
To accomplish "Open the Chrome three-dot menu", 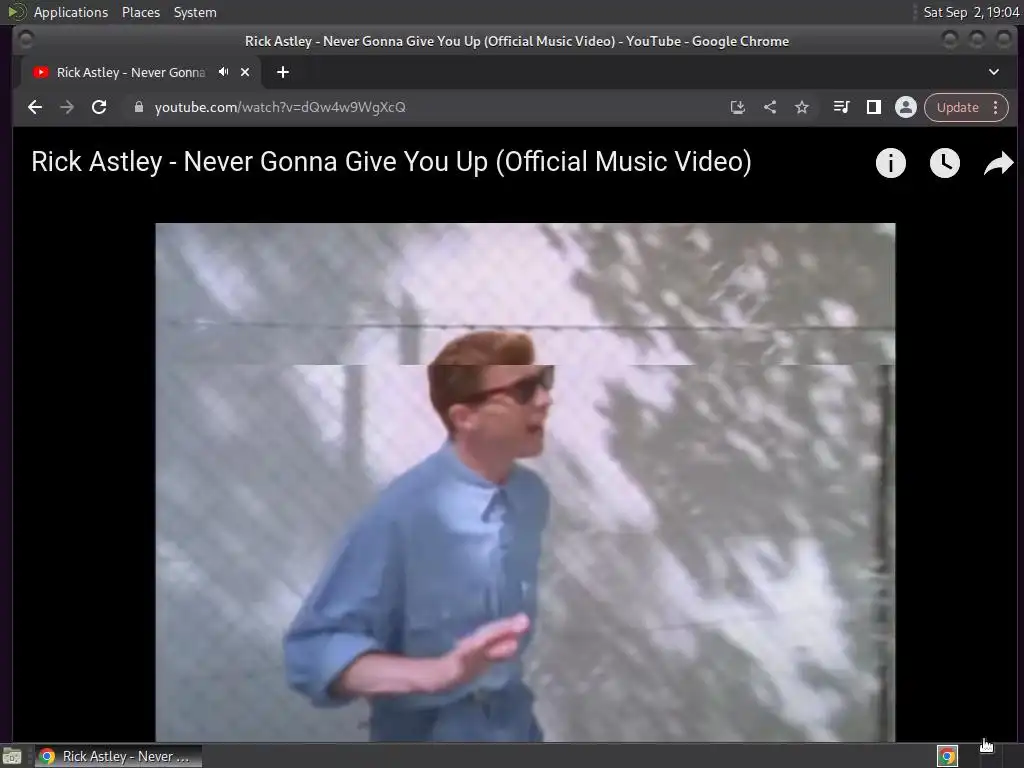I will [995, 107].
